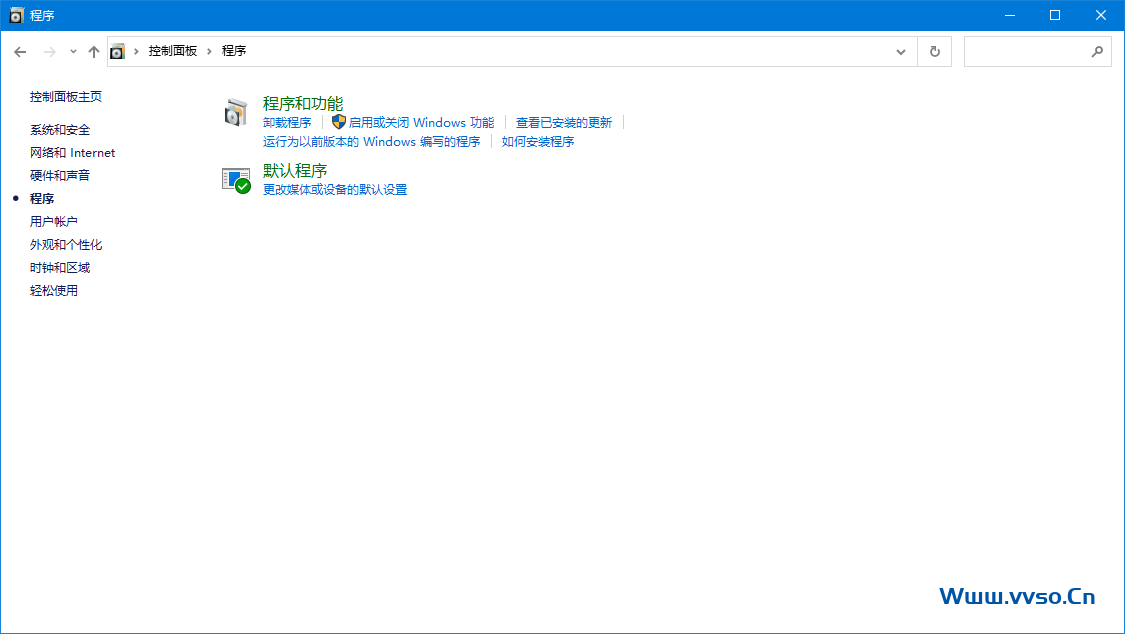Click 控制面板主页 at the top of sidebar
Viewport: 1125px width, 634px height.
click(x=65, y=96)
